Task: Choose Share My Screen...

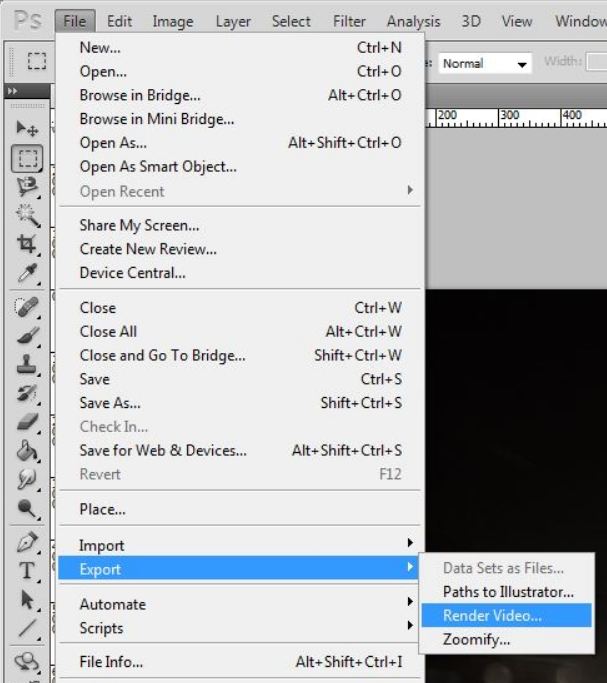Action: pyautogui.click(x=241, y=225)
